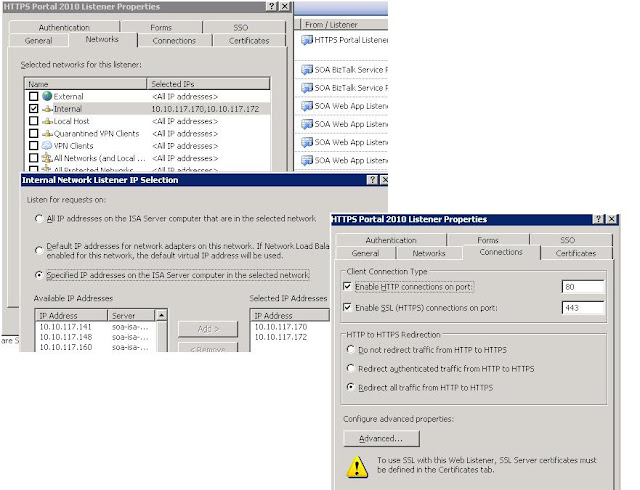Viewport: 640px width, 490px height.
Task: Select Default IP addresses for network adapters option
Action: (39, 250)
